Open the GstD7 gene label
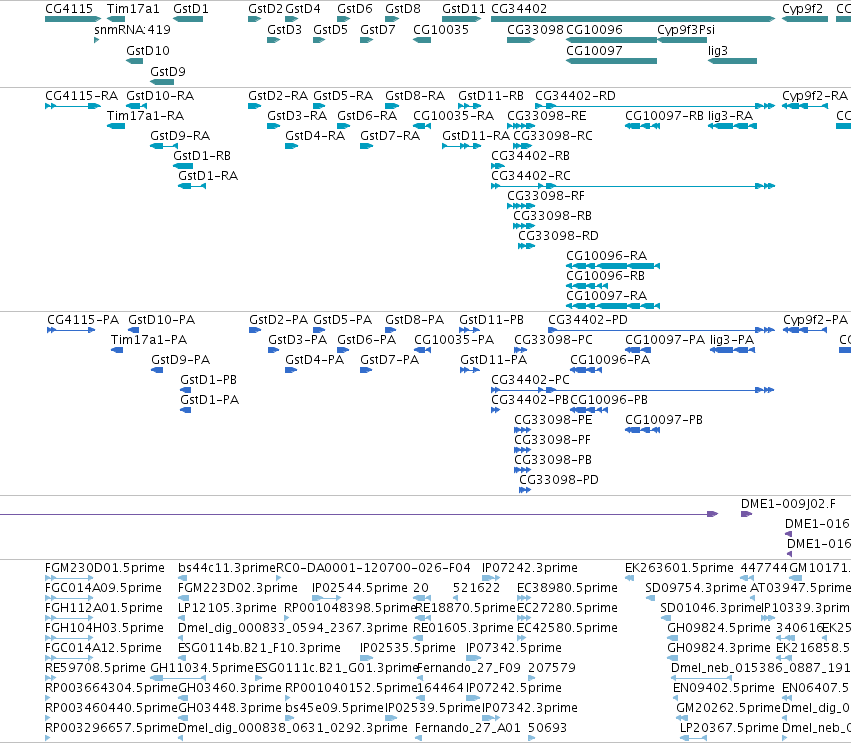Viewport: 851px width, 743px height. pos(378,29)
